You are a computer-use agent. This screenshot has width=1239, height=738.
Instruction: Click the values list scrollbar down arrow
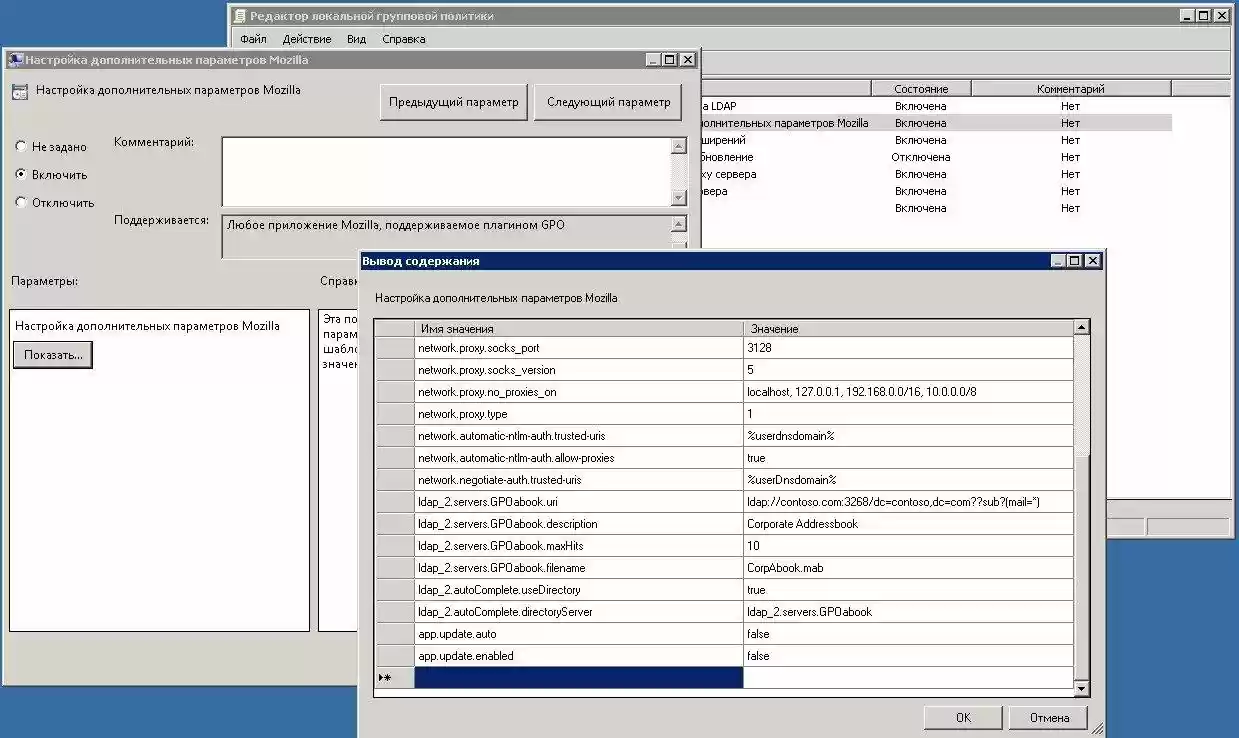1082,688
